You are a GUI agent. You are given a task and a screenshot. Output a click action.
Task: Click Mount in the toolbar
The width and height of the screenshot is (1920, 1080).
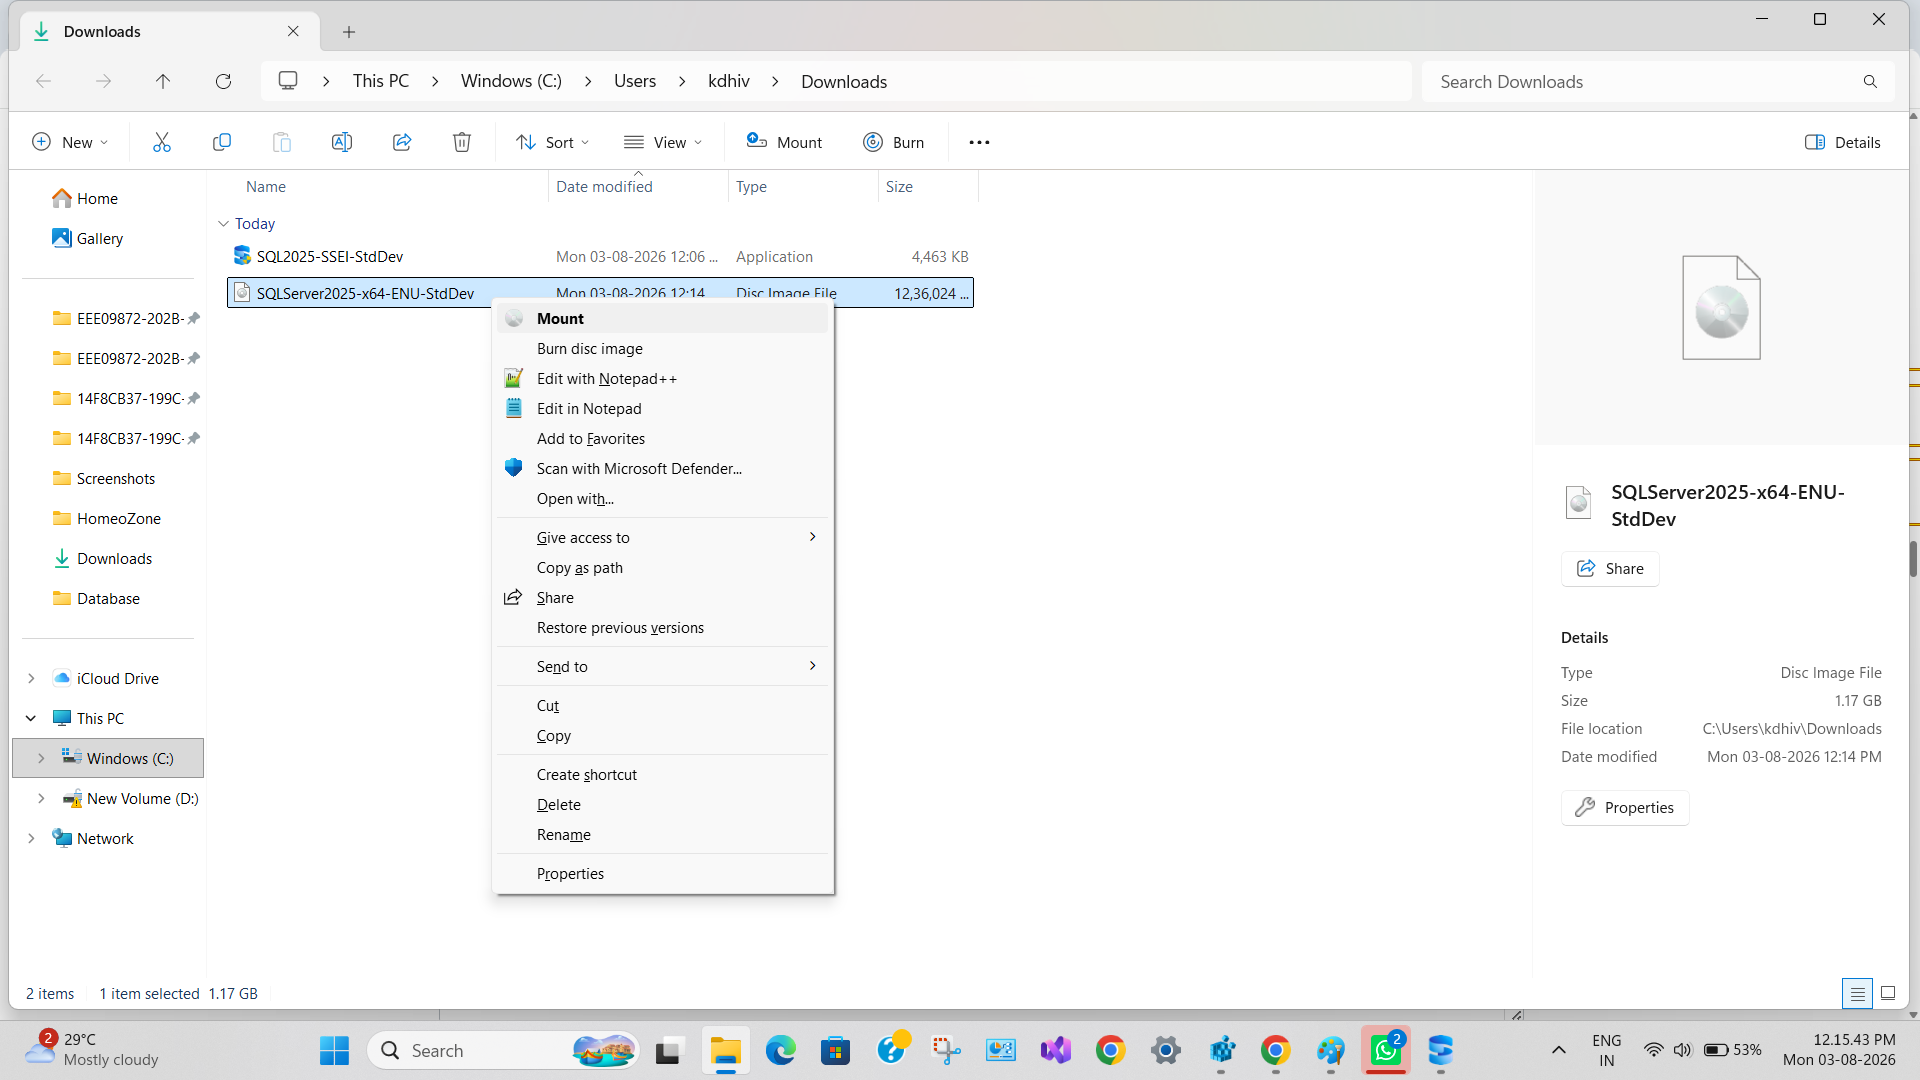click(784, 142)
